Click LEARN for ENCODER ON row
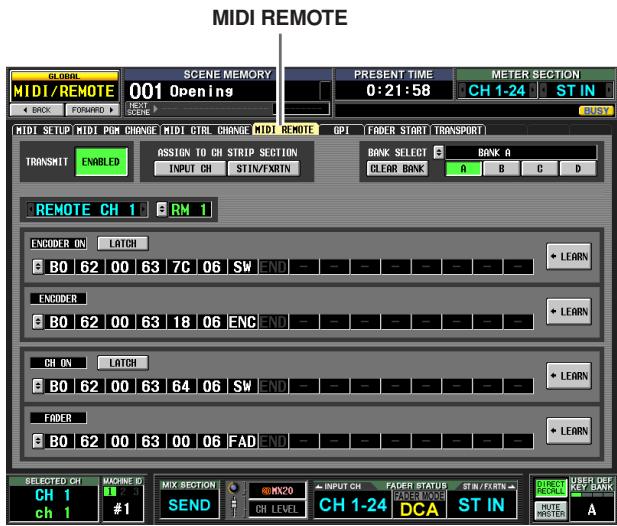 click(569, 257)
